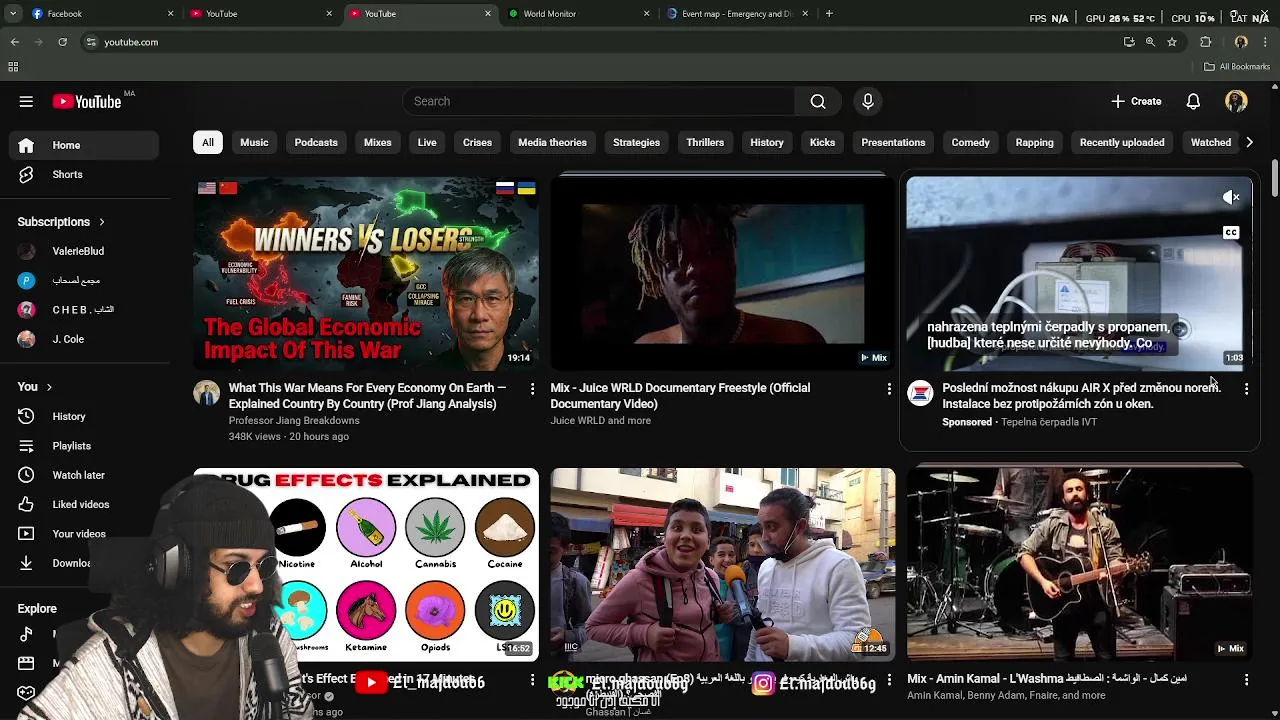Expand the You section
Viewport: 1280px width, 720px height.
[x=34, y=387]
